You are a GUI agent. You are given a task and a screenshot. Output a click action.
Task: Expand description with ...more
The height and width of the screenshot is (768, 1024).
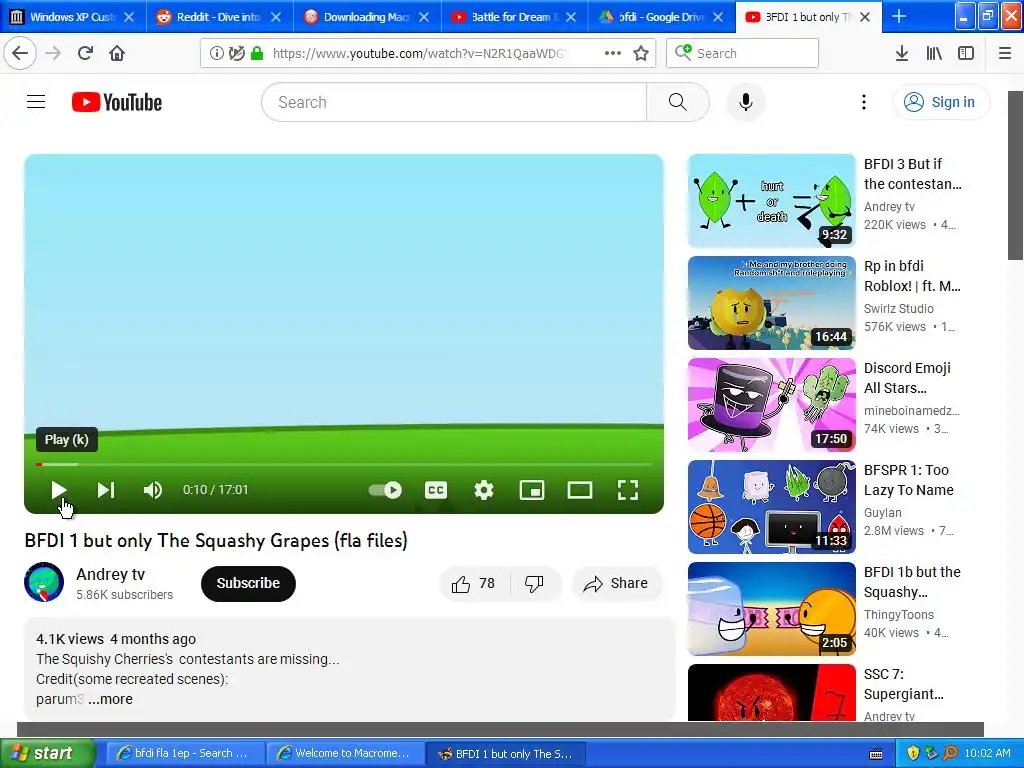coord(110,699)
